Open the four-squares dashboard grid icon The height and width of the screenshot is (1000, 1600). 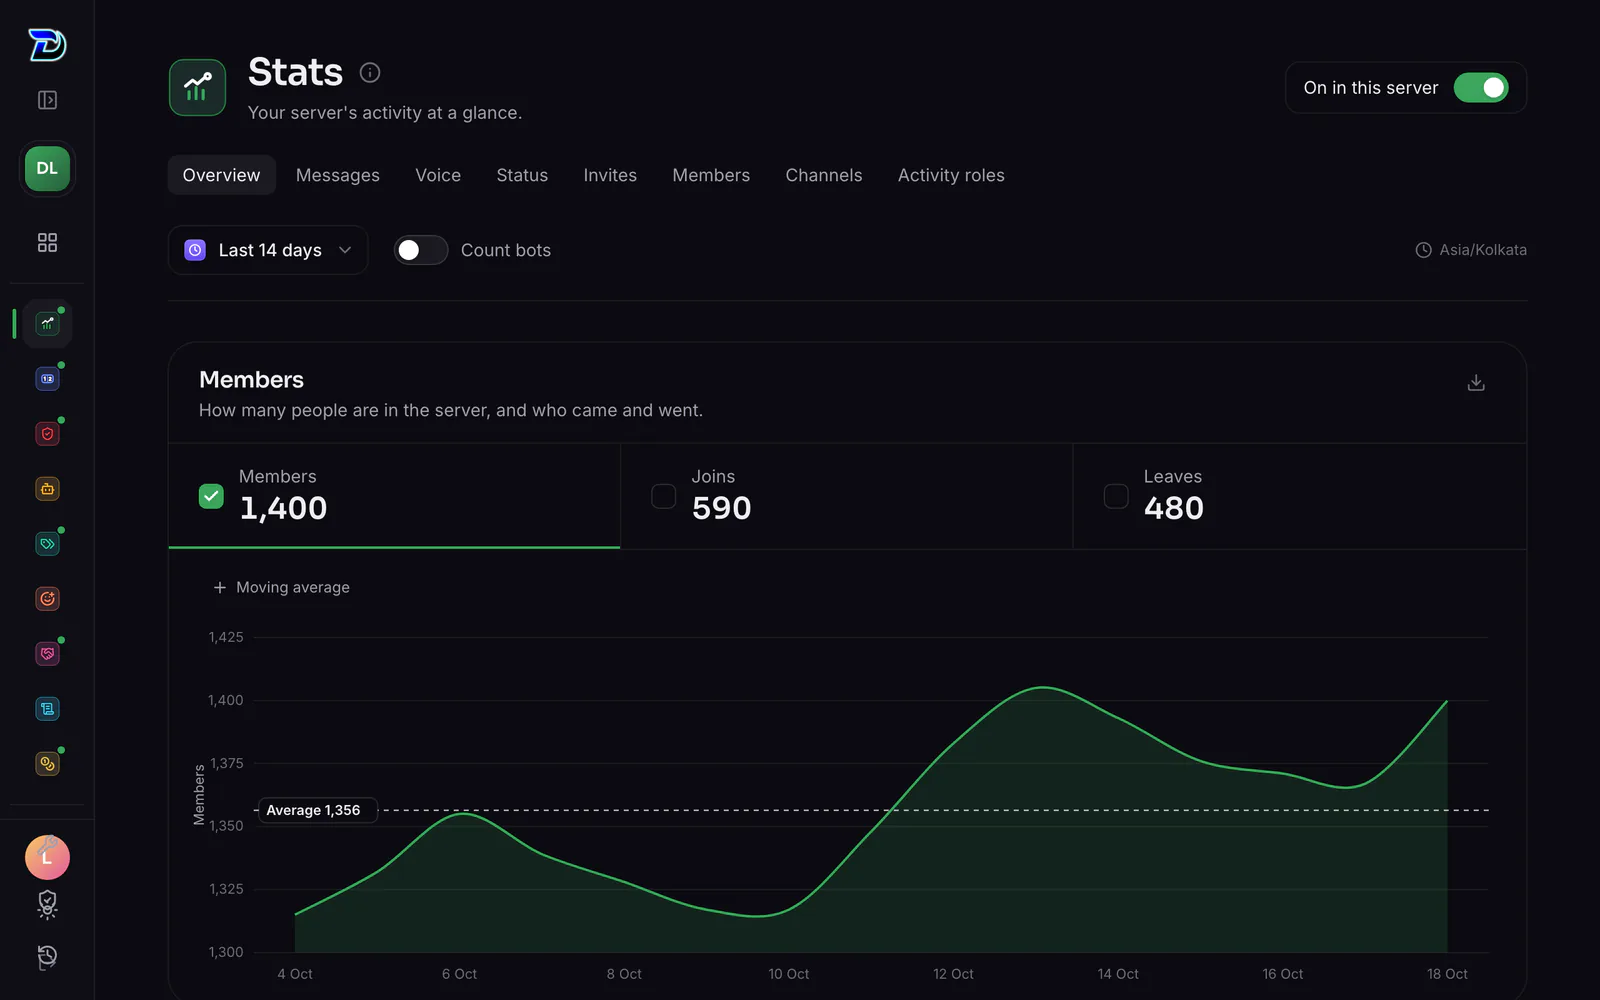point(47,243)
